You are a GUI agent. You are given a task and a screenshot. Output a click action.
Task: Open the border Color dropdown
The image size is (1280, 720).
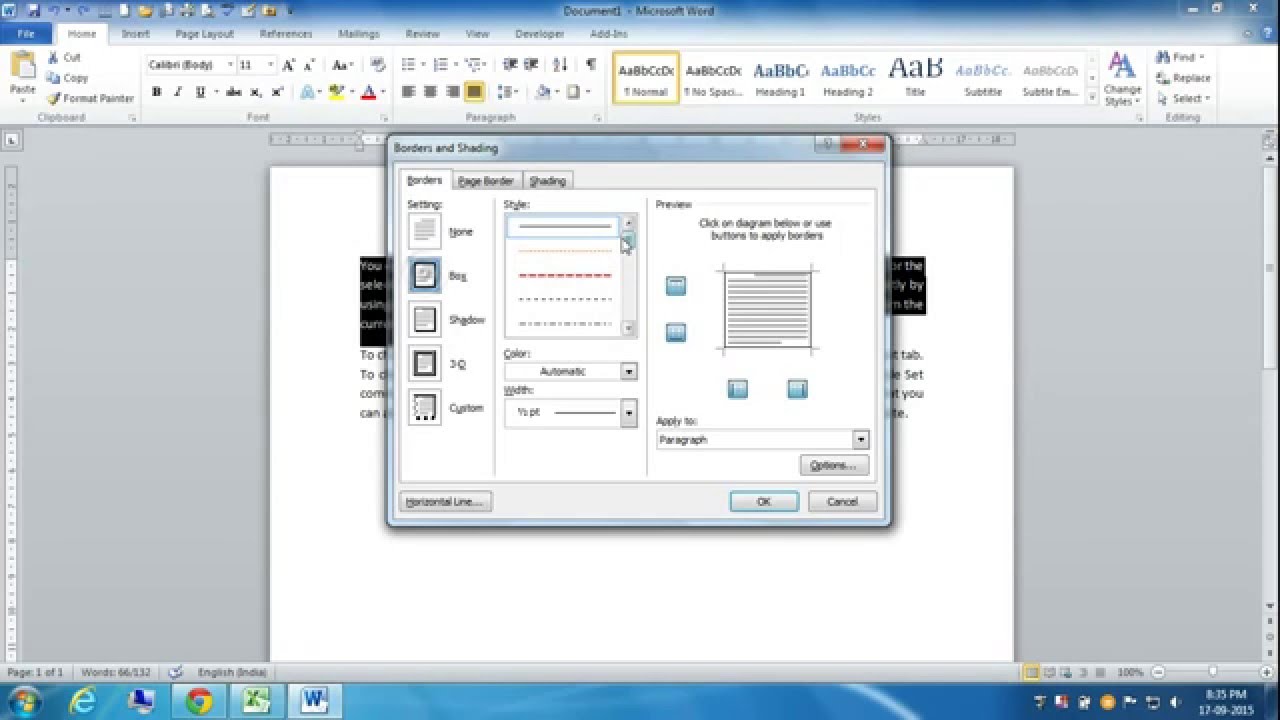(x=629, y=371)
